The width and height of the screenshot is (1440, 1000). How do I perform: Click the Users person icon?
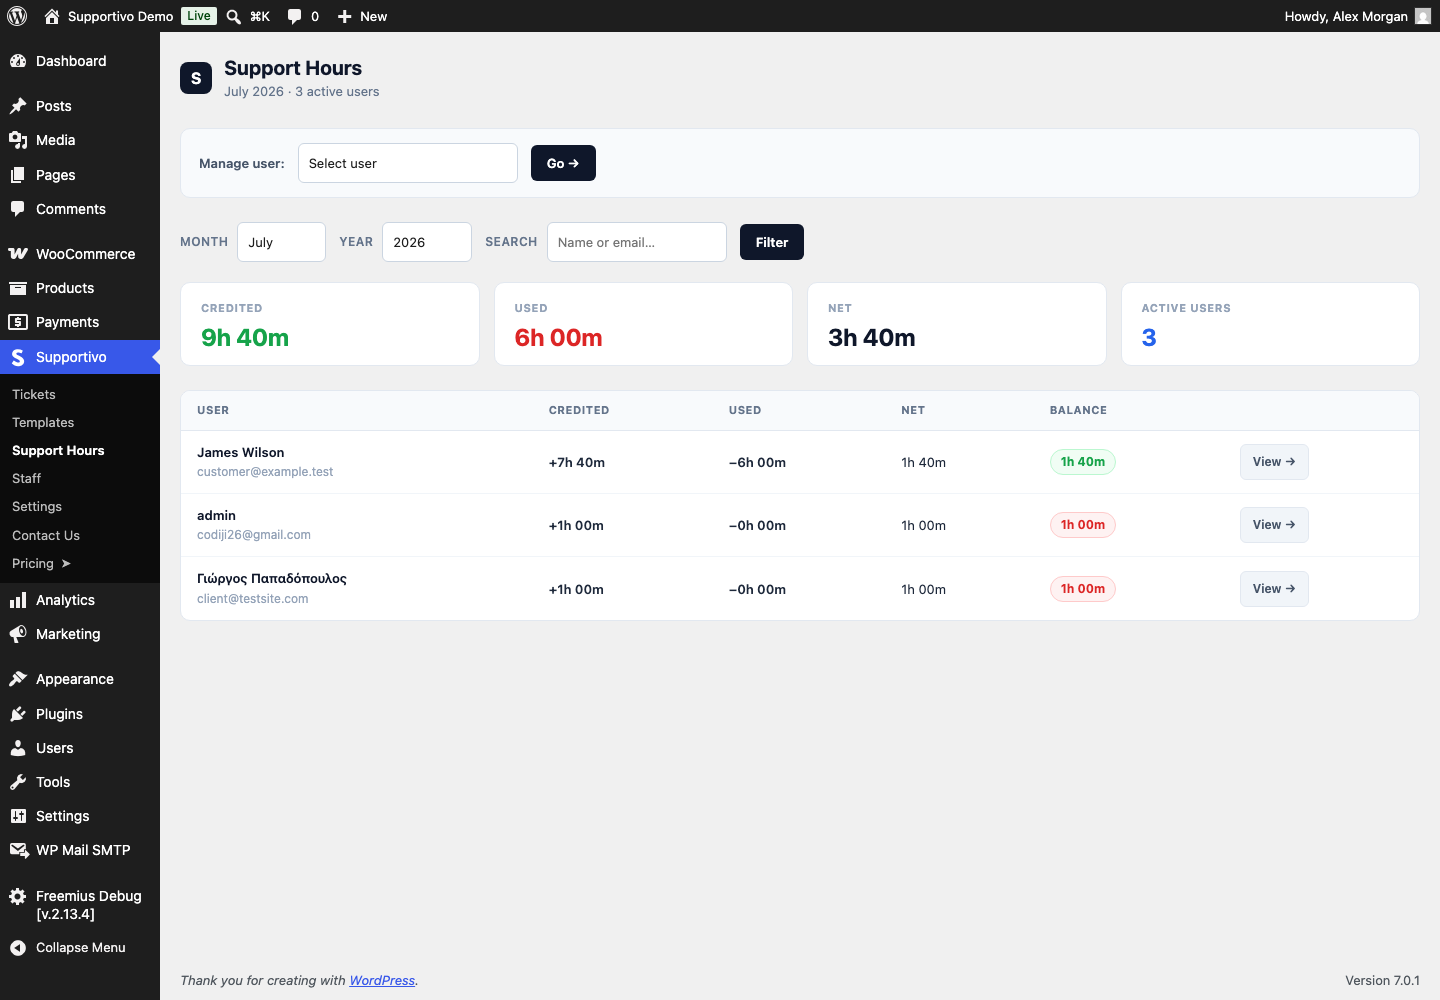pyautogui.click(x=18, y=748)
